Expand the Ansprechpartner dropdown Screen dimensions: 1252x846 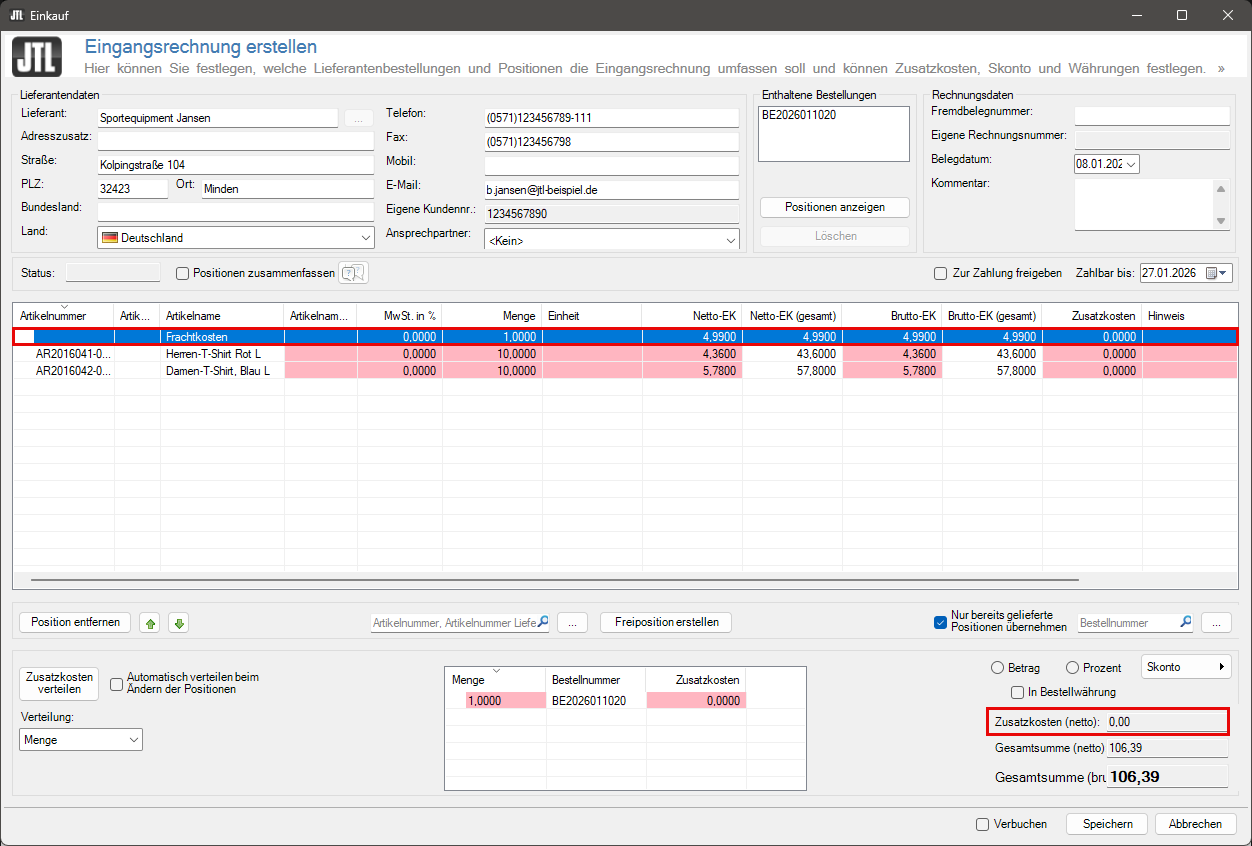pyautogui.click(x=611, y=240)
